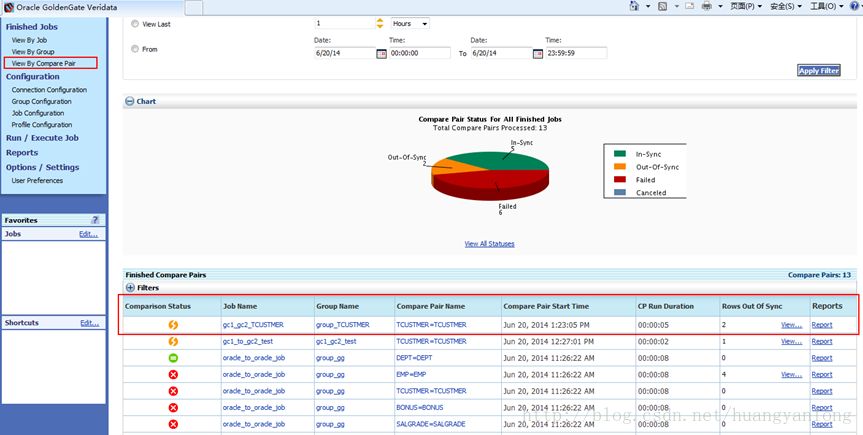Increase View Last value with up arrow
The height and width of the screenshot is (435, 863).
[x=380, y=20]
